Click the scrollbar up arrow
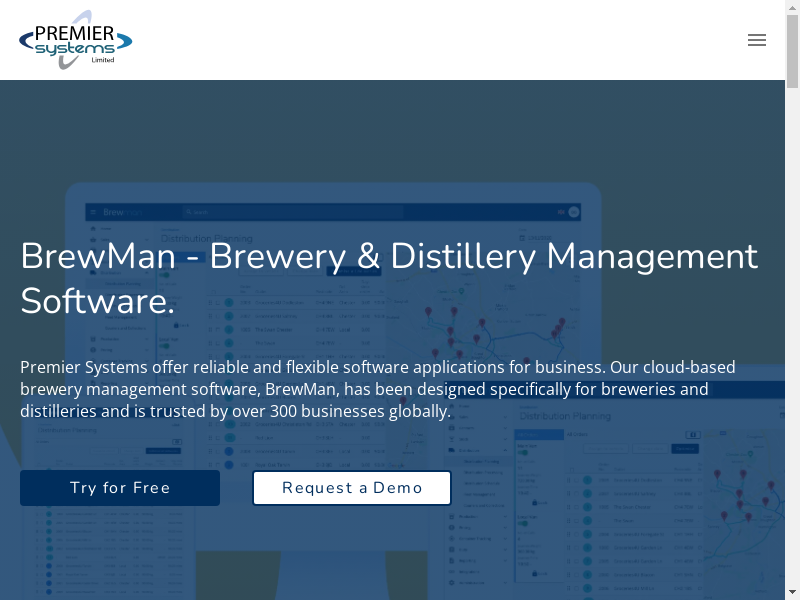800x600 pixels. tap(792, 7)
